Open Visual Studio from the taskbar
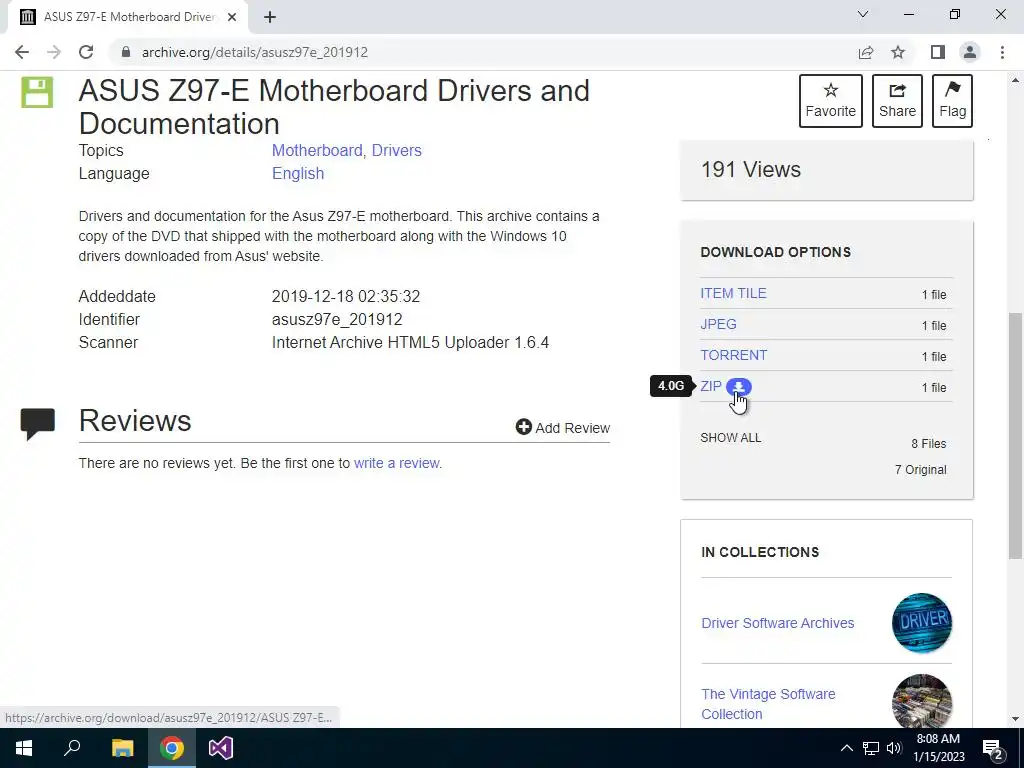 [221, 748]
